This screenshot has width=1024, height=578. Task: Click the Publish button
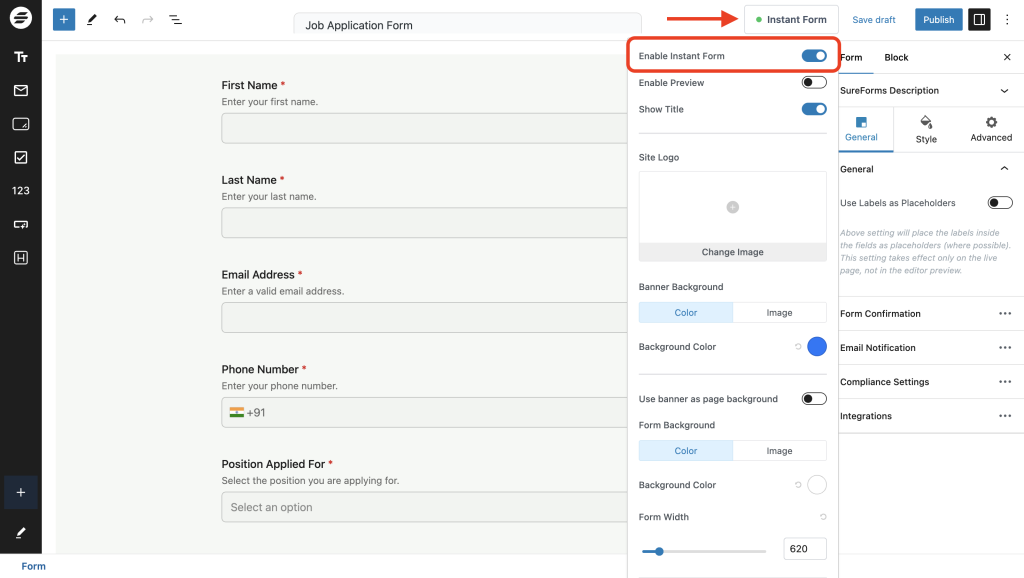point(938,19)
